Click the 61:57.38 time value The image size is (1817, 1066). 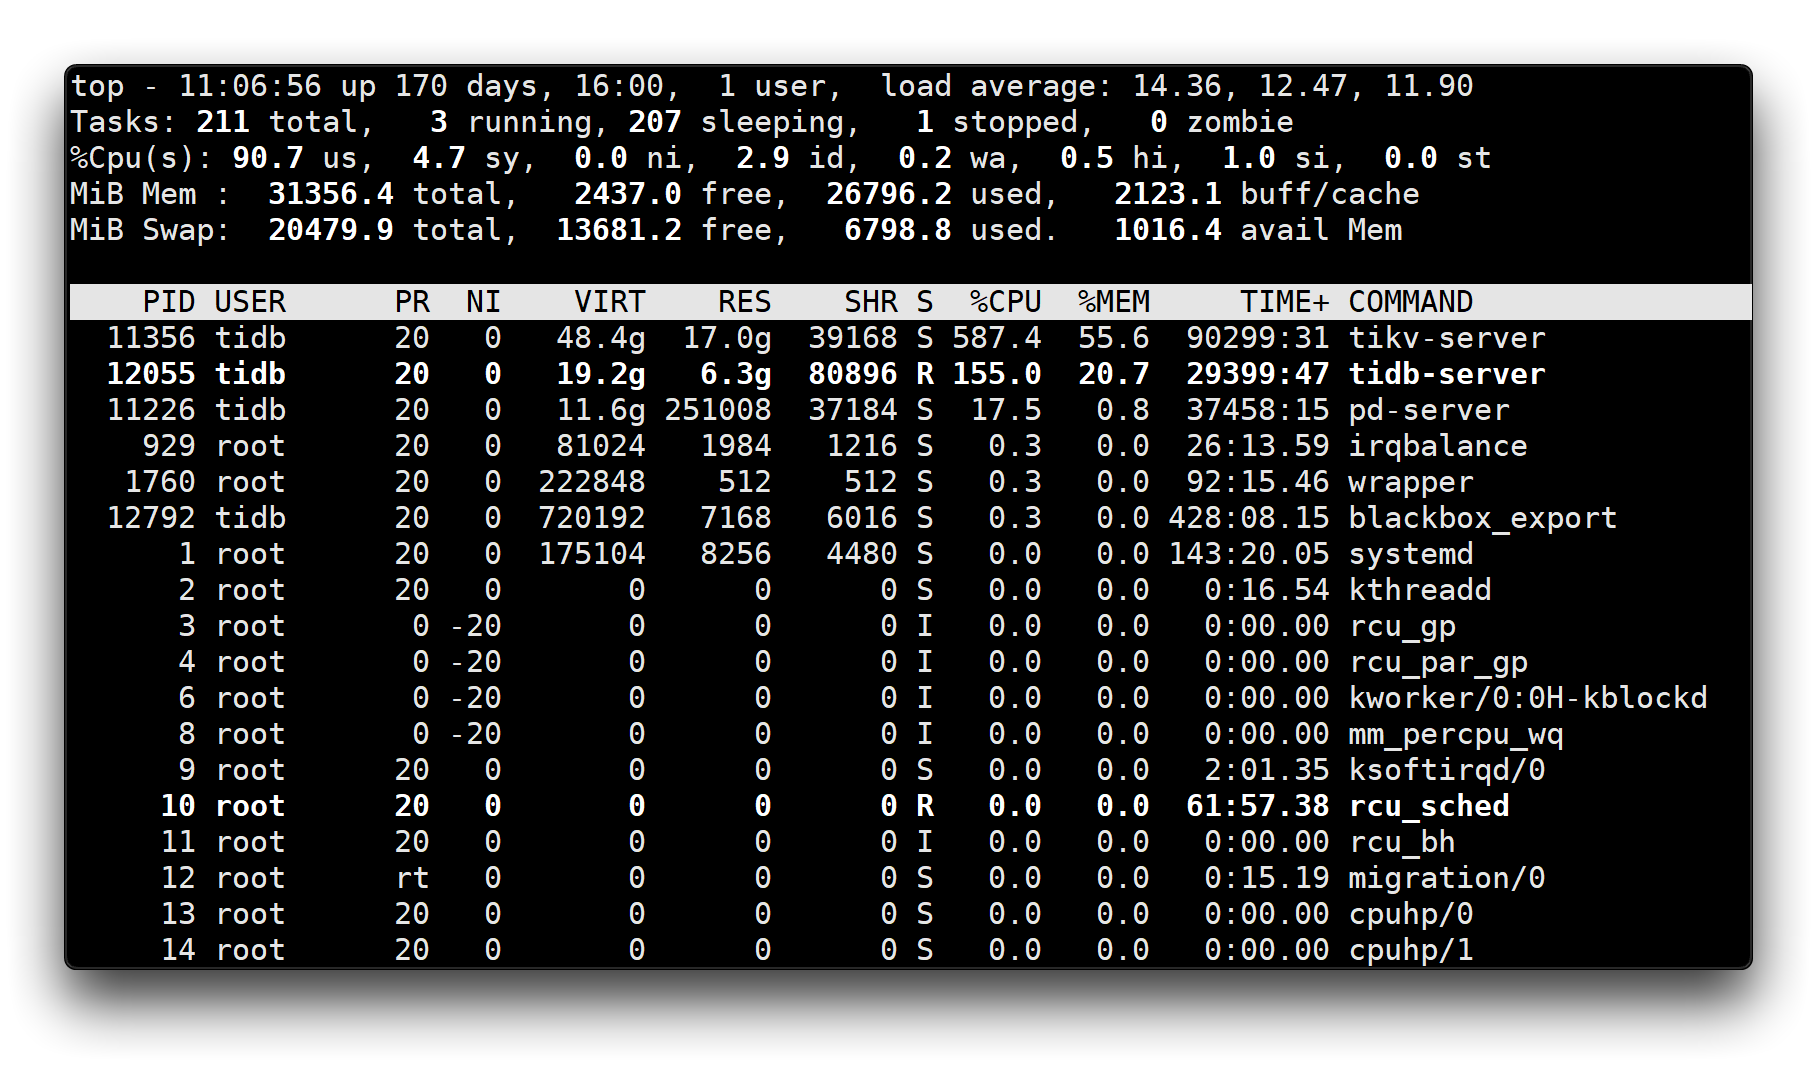click(1258, 806)
